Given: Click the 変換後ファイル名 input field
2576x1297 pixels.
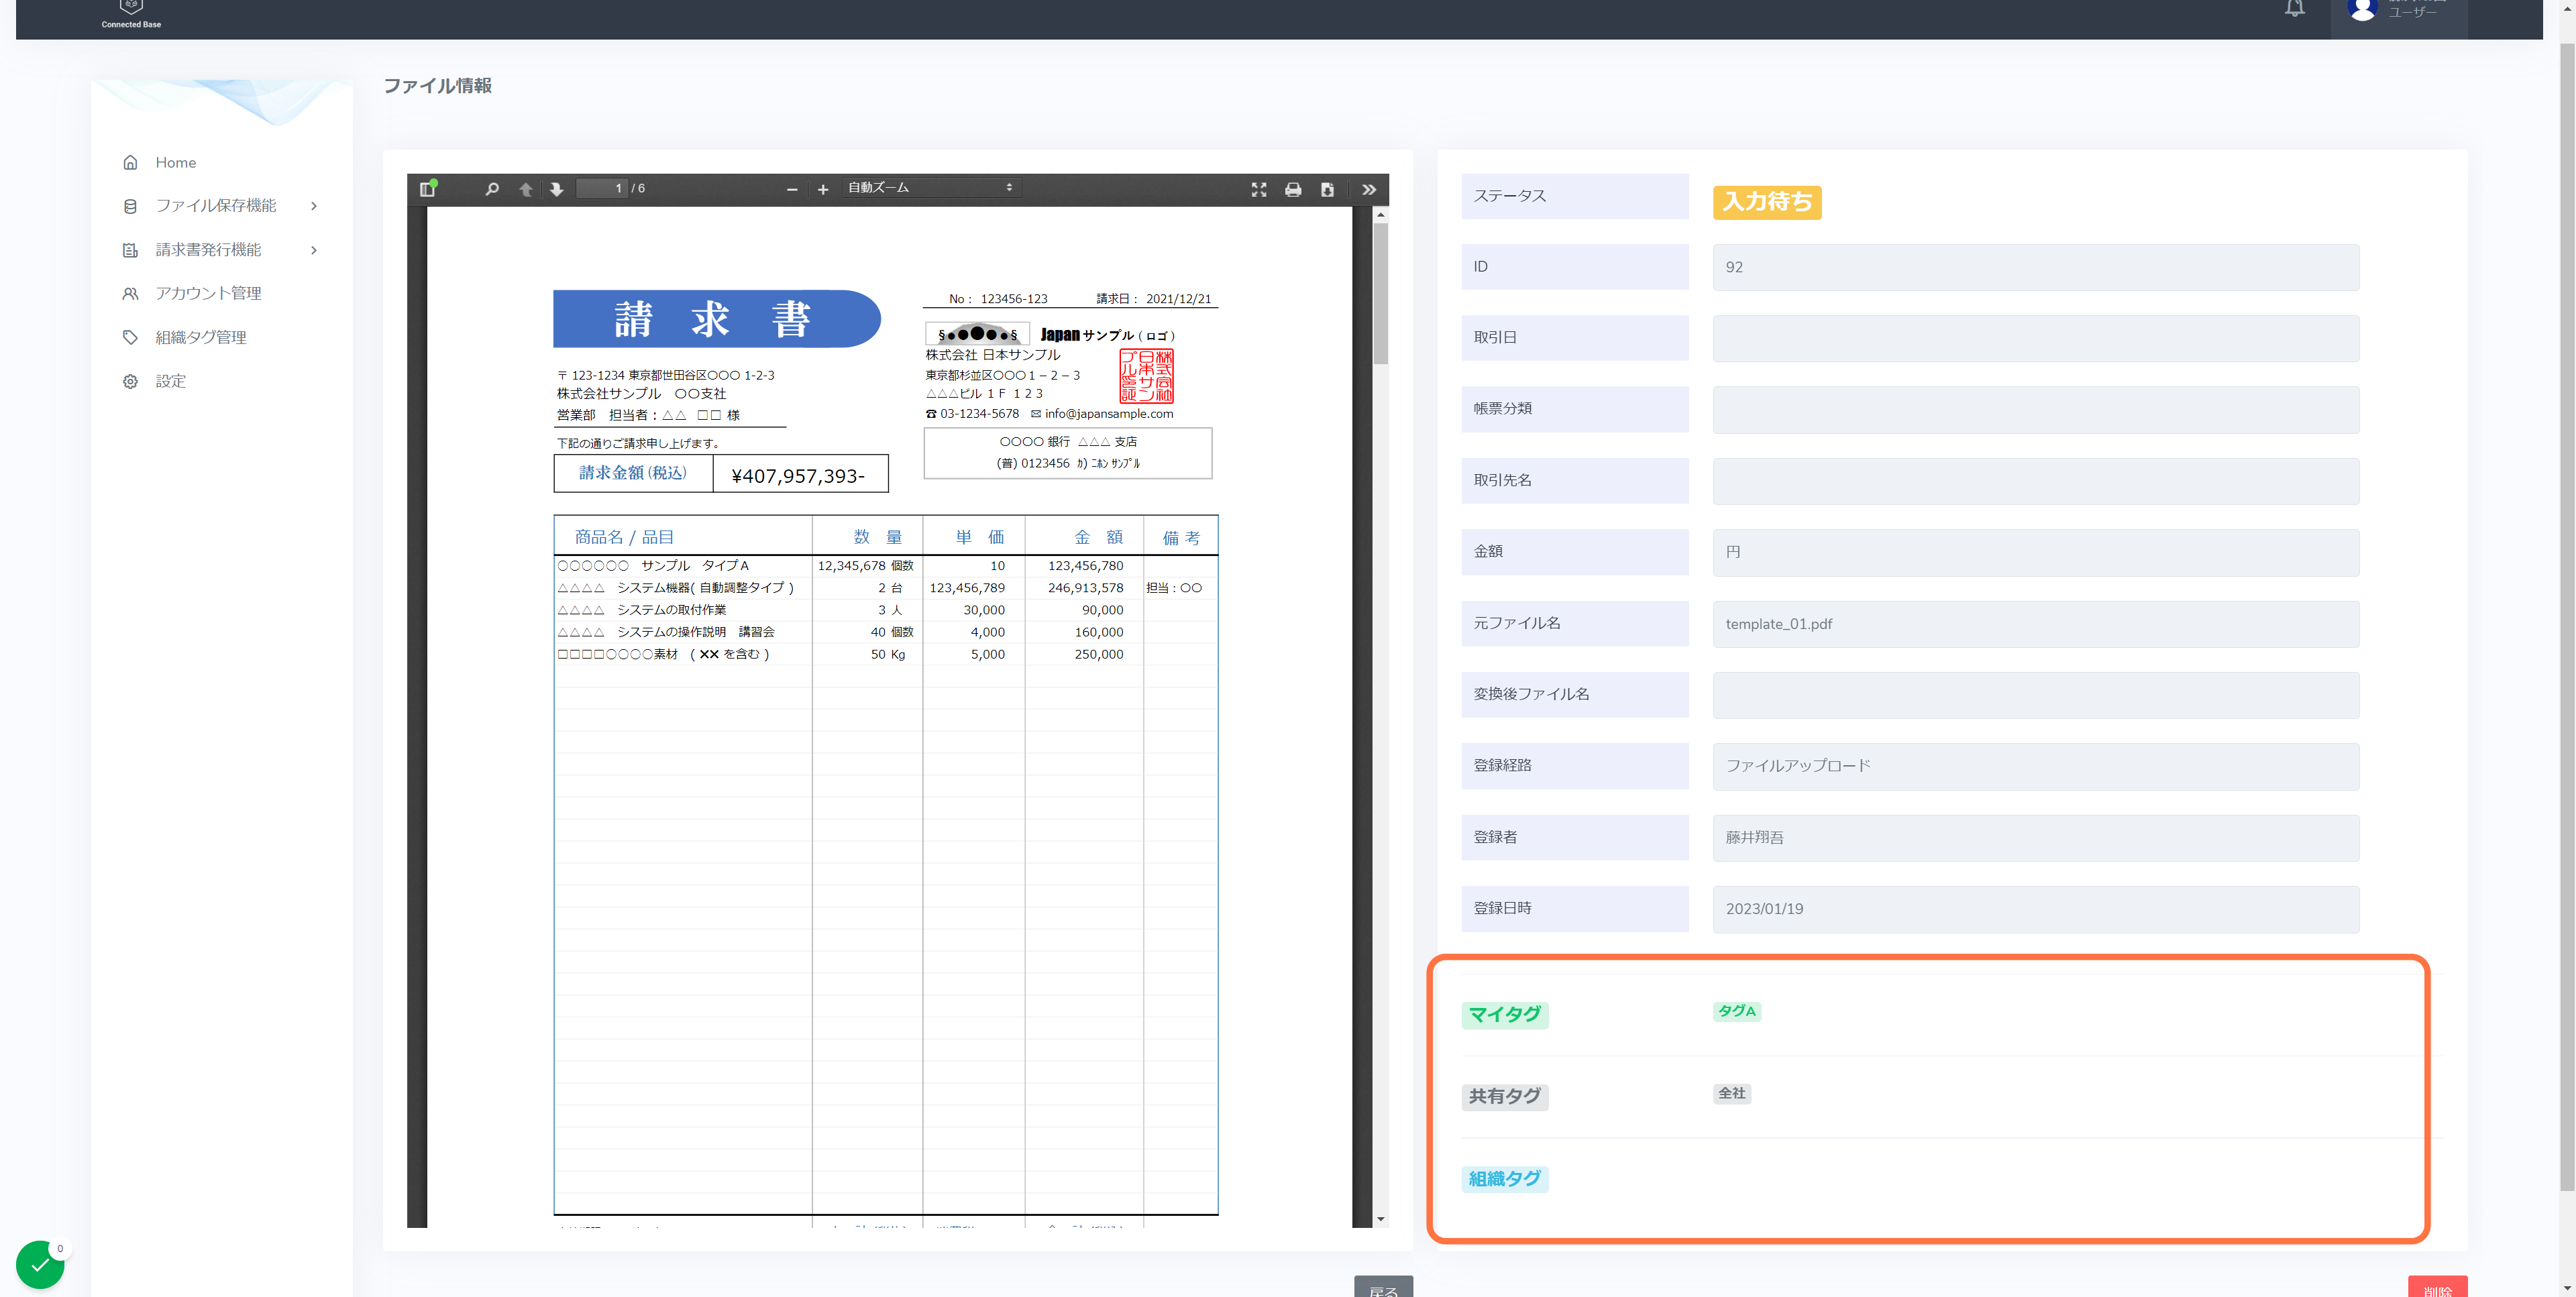Looking at the screenshot, I should point(2035,694).
